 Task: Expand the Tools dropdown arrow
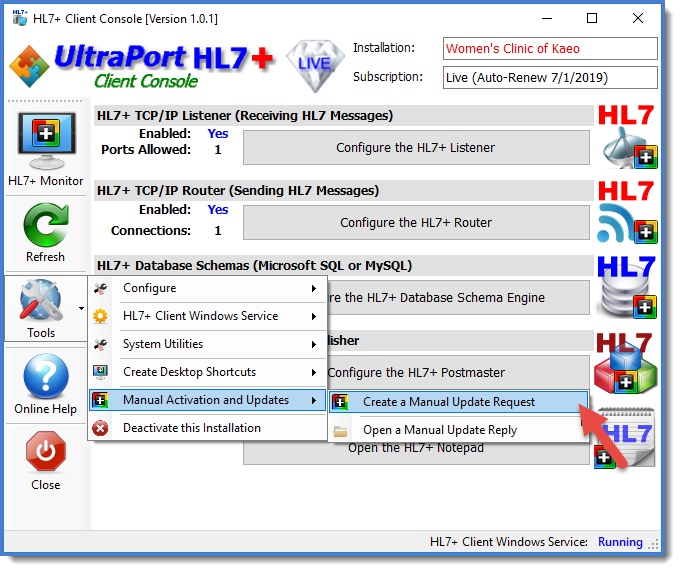pyautogui.click(x=81, y=308)
